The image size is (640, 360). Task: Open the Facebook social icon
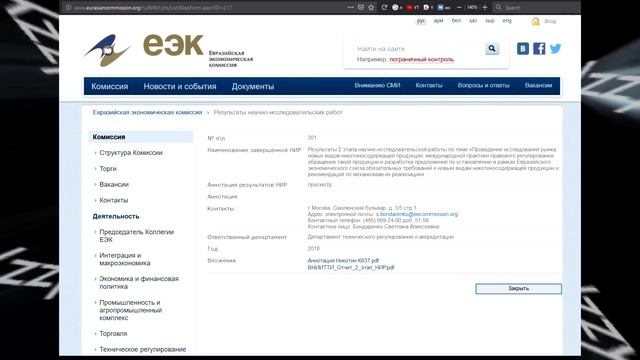pos(539,49)
